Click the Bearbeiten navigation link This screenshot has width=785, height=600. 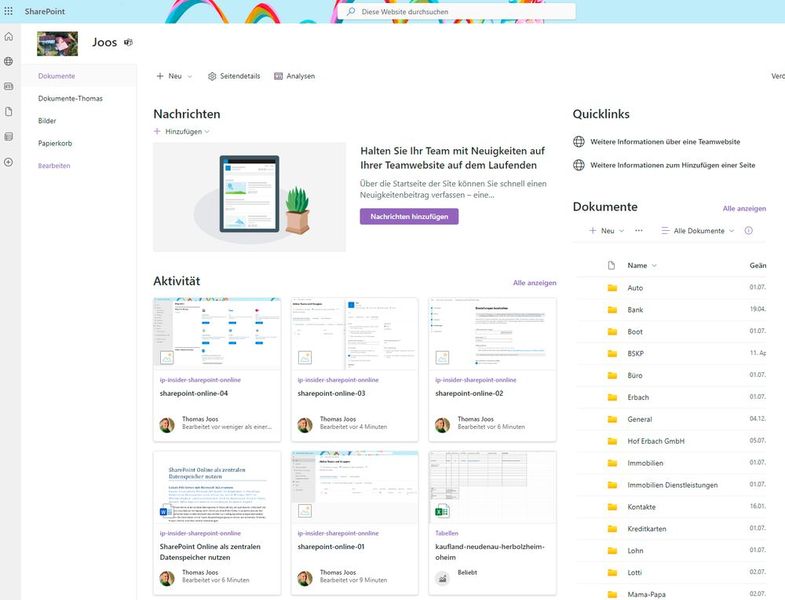point(54,166)
